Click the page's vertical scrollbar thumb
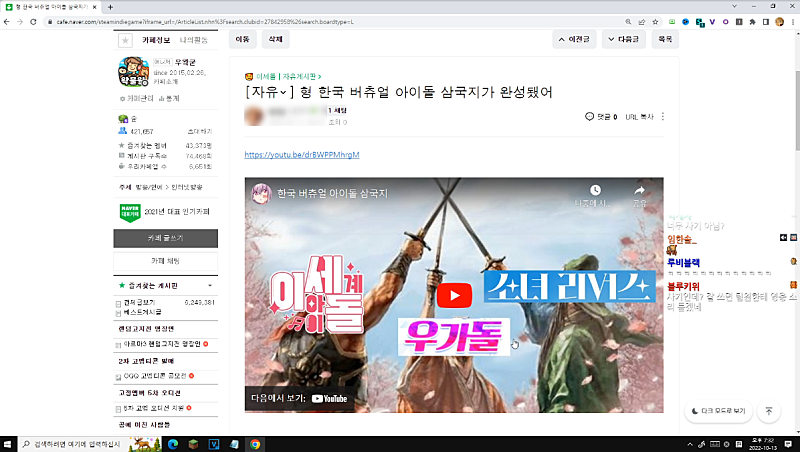 point(796,111)
